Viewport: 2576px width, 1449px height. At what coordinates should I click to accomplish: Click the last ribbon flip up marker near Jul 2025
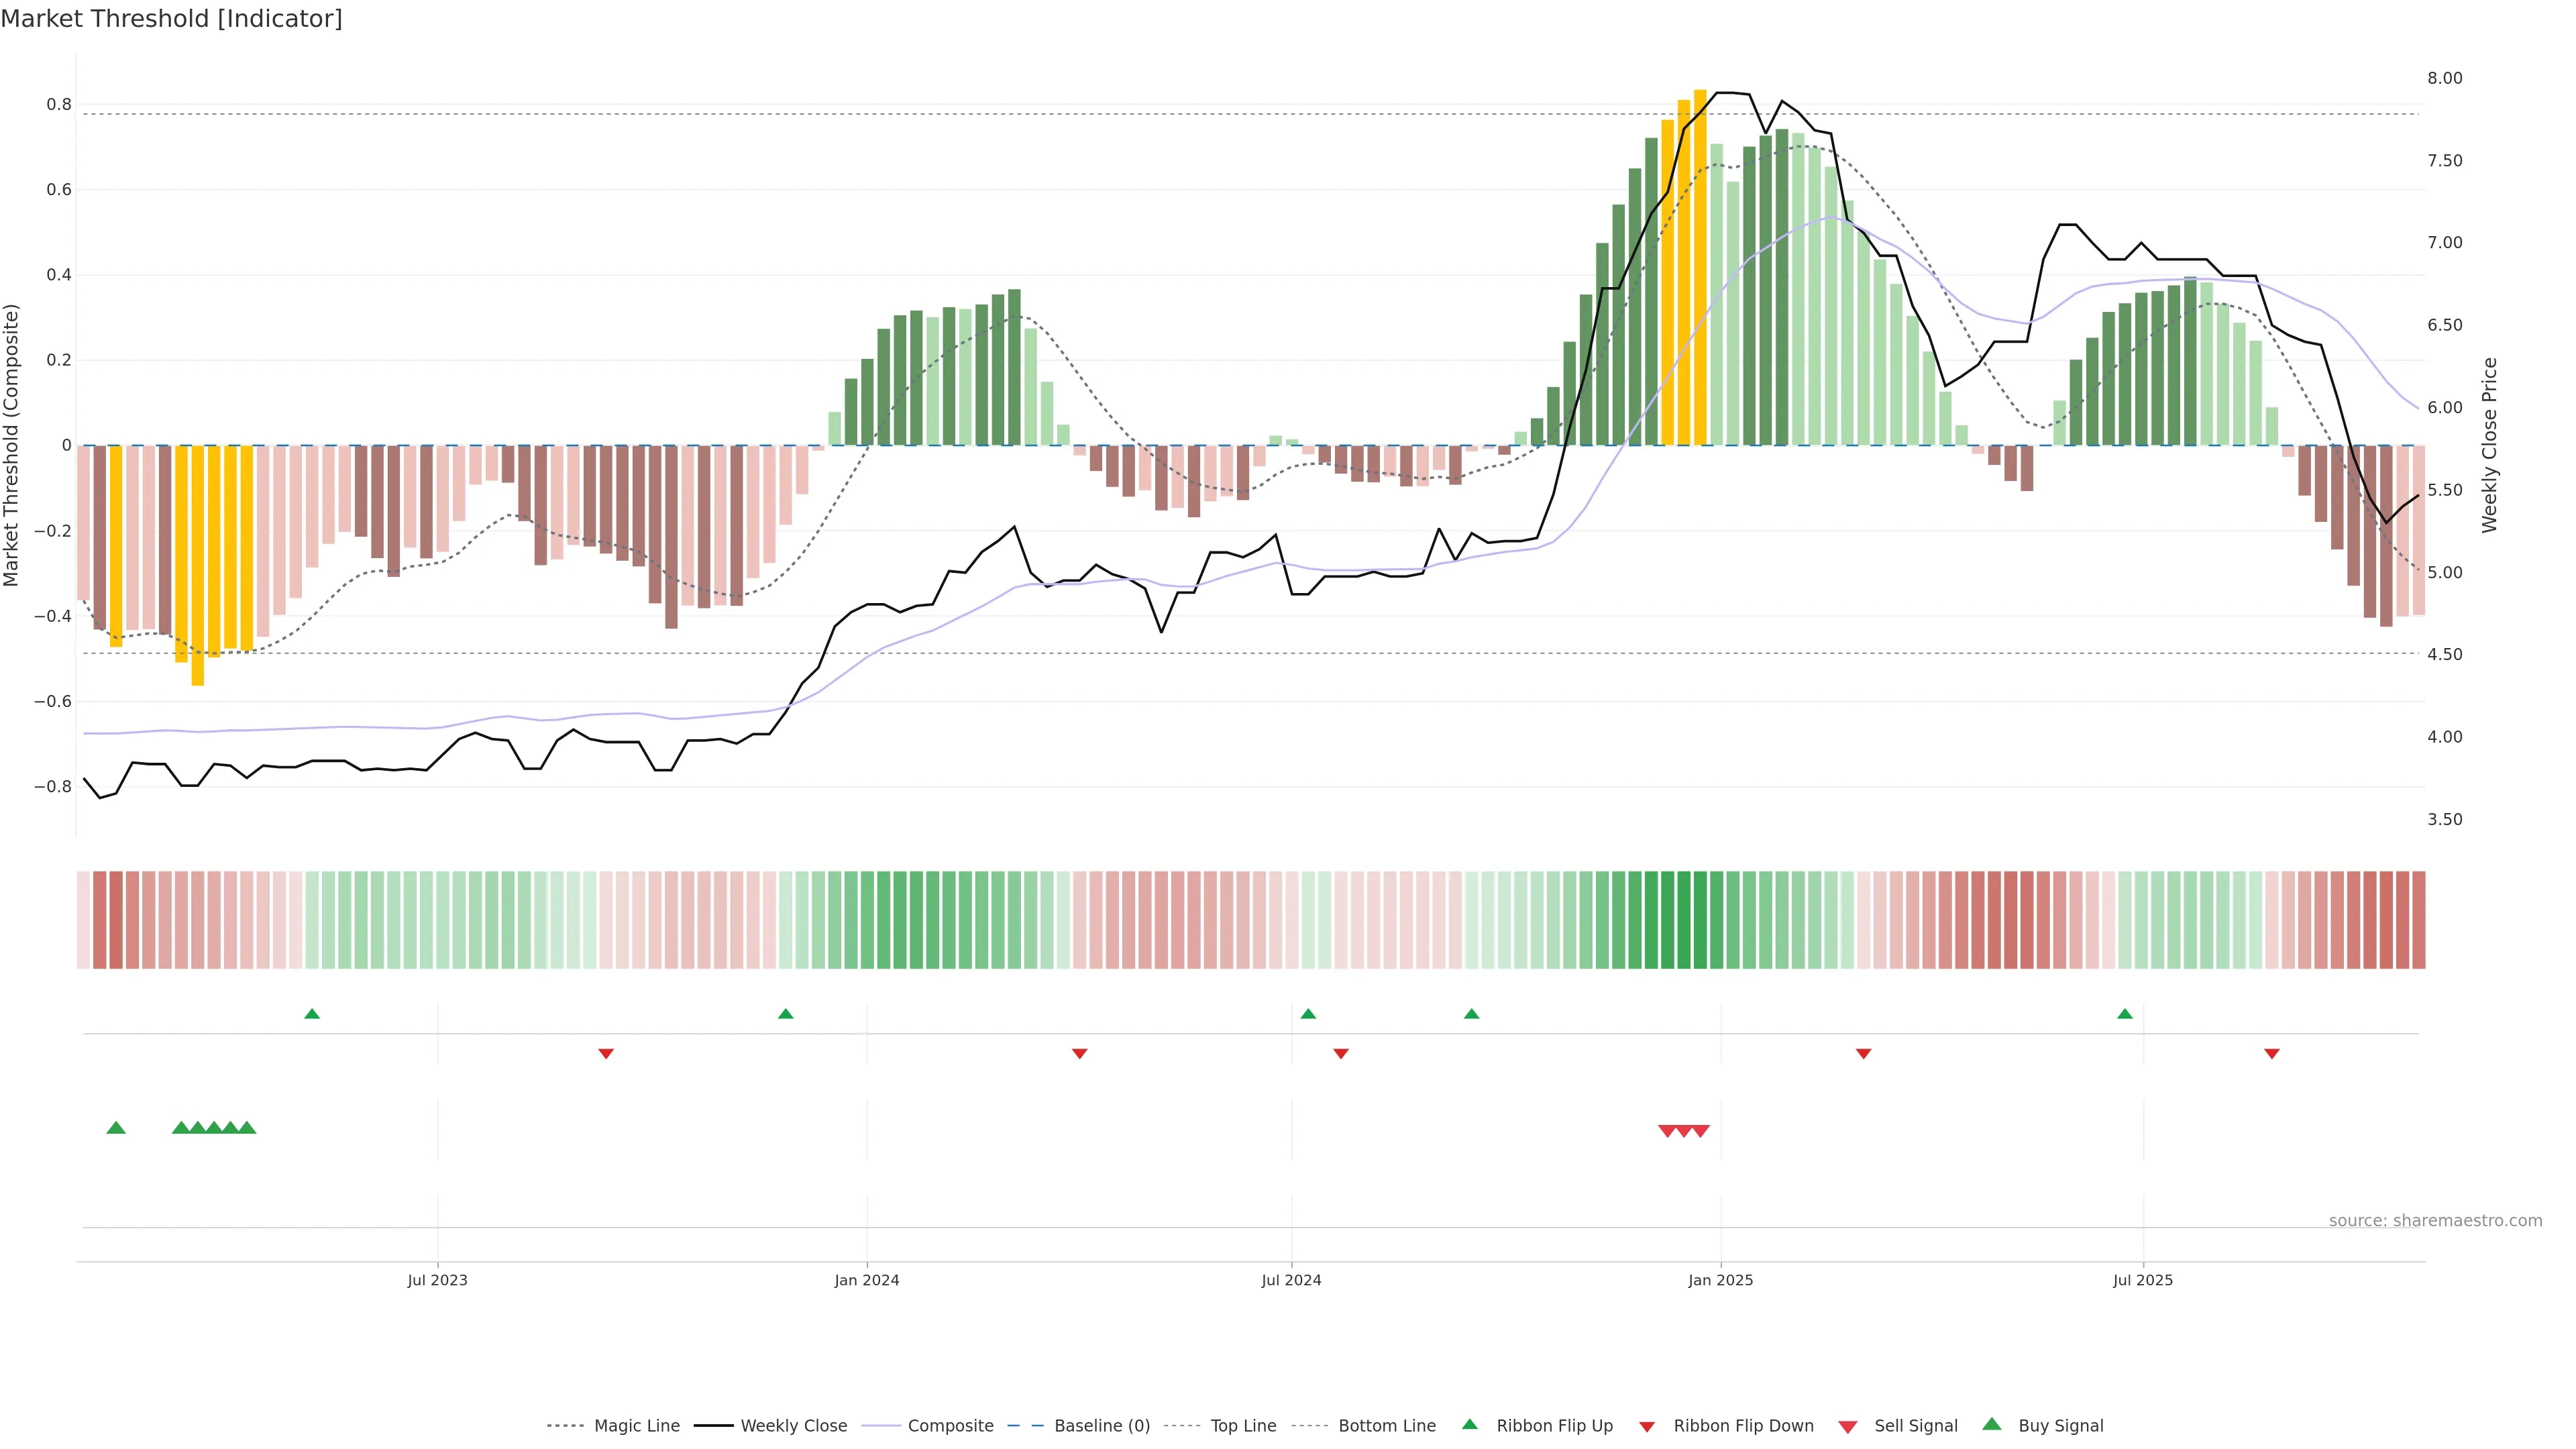[2125, 1014]
